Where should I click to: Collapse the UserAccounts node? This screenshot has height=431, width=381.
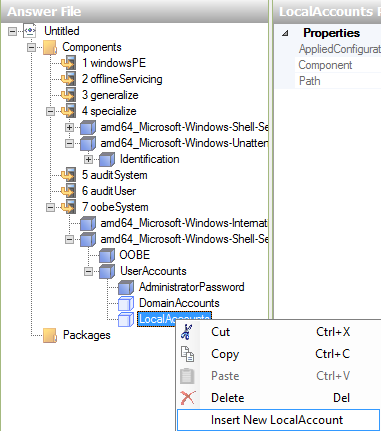pyautogui.click(x=88, y=271)
